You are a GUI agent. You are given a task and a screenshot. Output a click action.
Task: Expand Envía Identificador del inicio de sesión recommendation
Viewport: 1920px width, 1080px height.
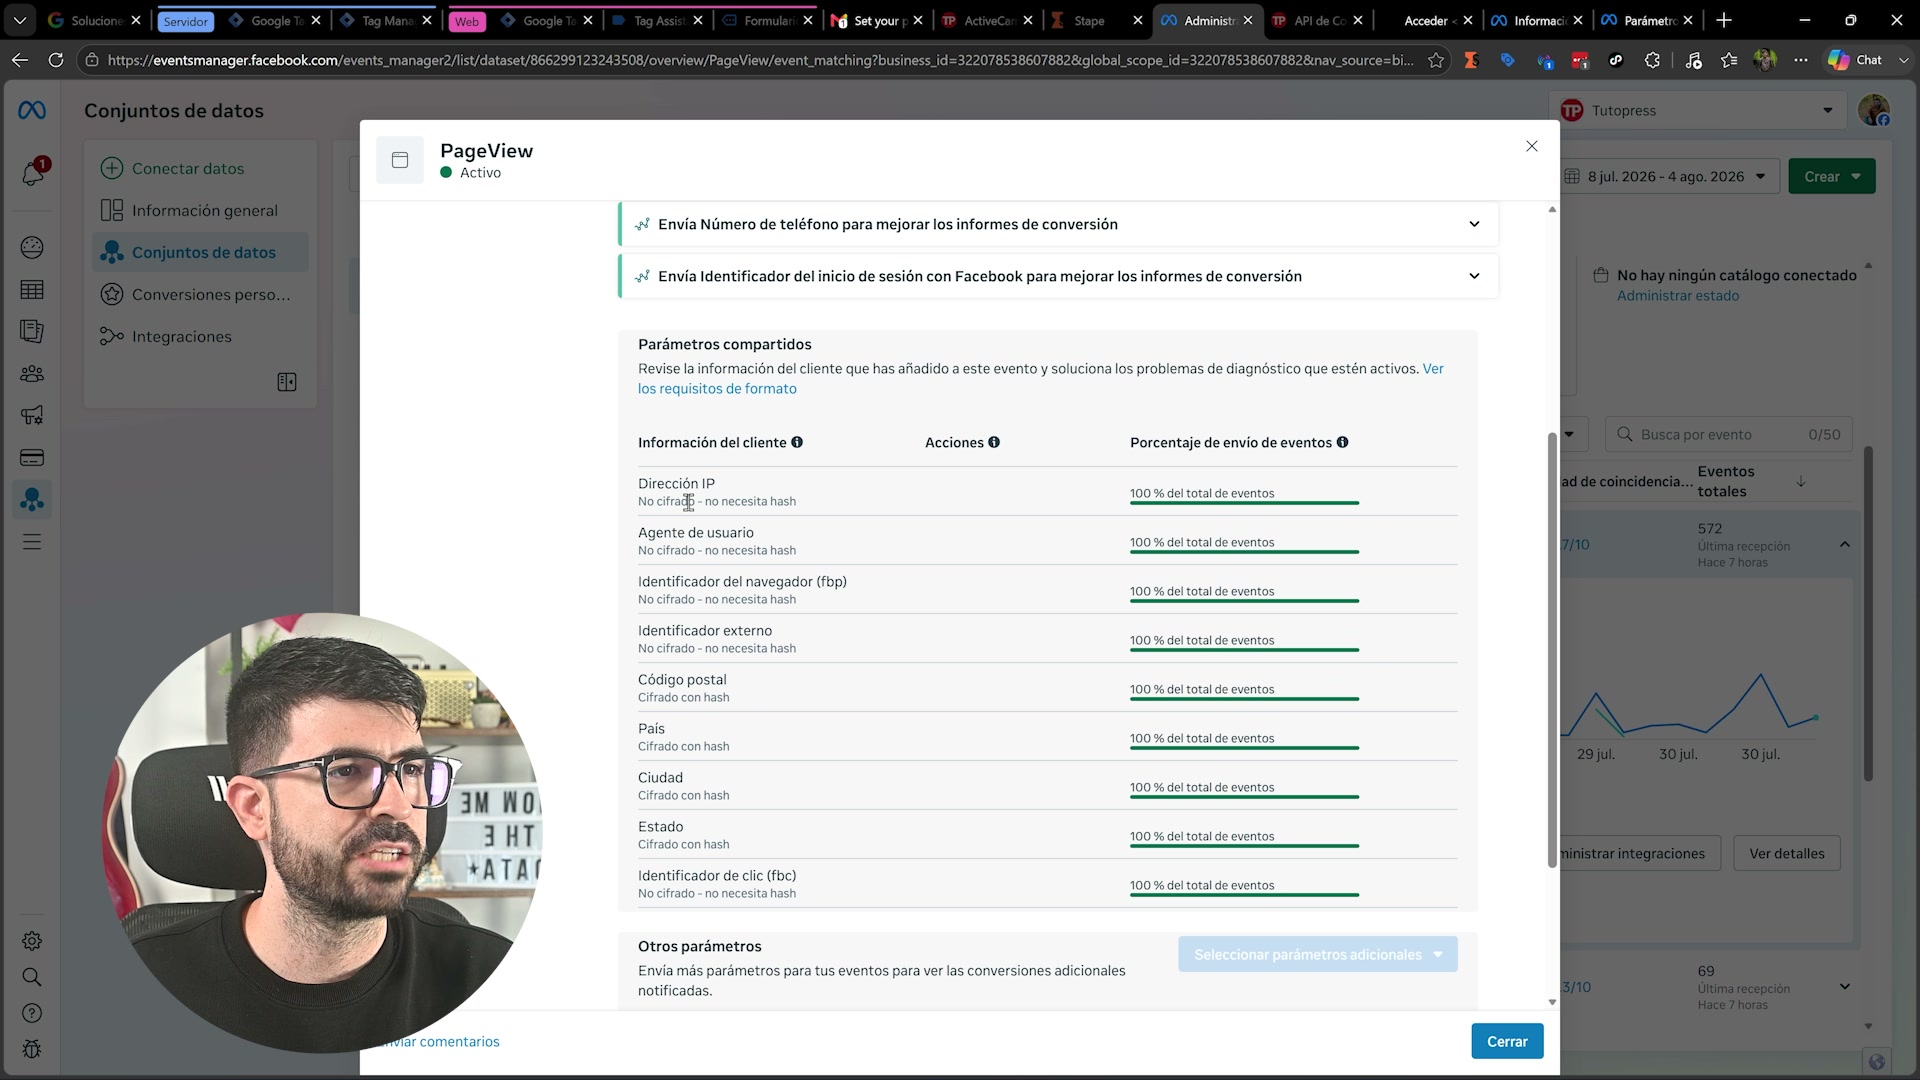click(x=1059, y=276)
